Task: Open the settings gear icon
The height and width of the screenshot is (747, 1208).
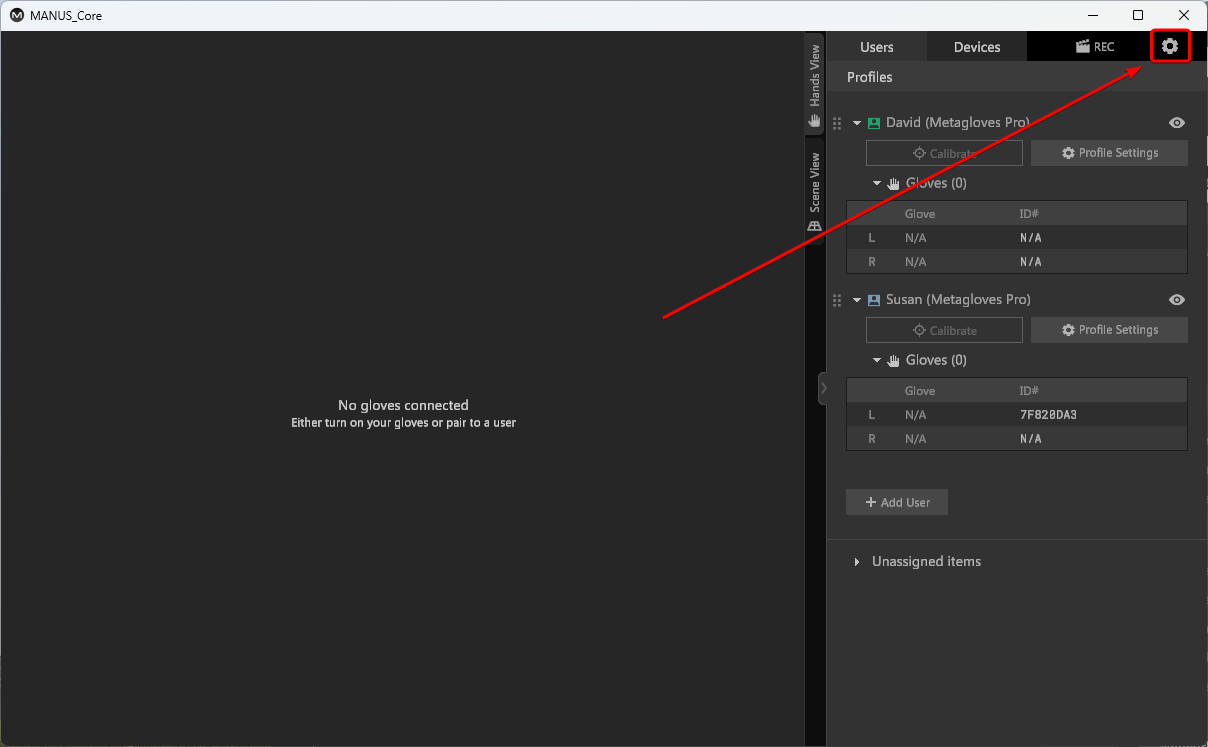Action: pyautogui.click(x=1169, y=46)
